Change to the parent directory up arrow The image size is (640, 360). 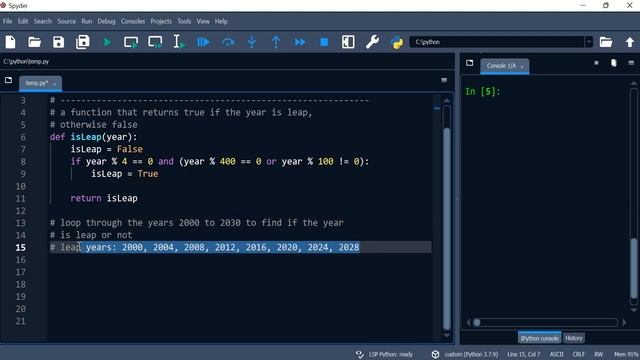pyautogui.click(x=630, y=42)
